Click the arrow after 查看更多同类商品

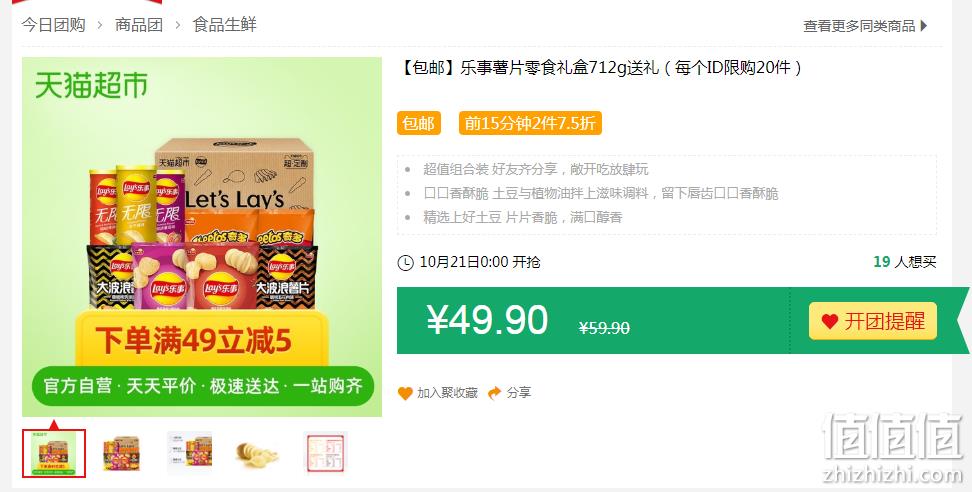[x=924, y=26]
